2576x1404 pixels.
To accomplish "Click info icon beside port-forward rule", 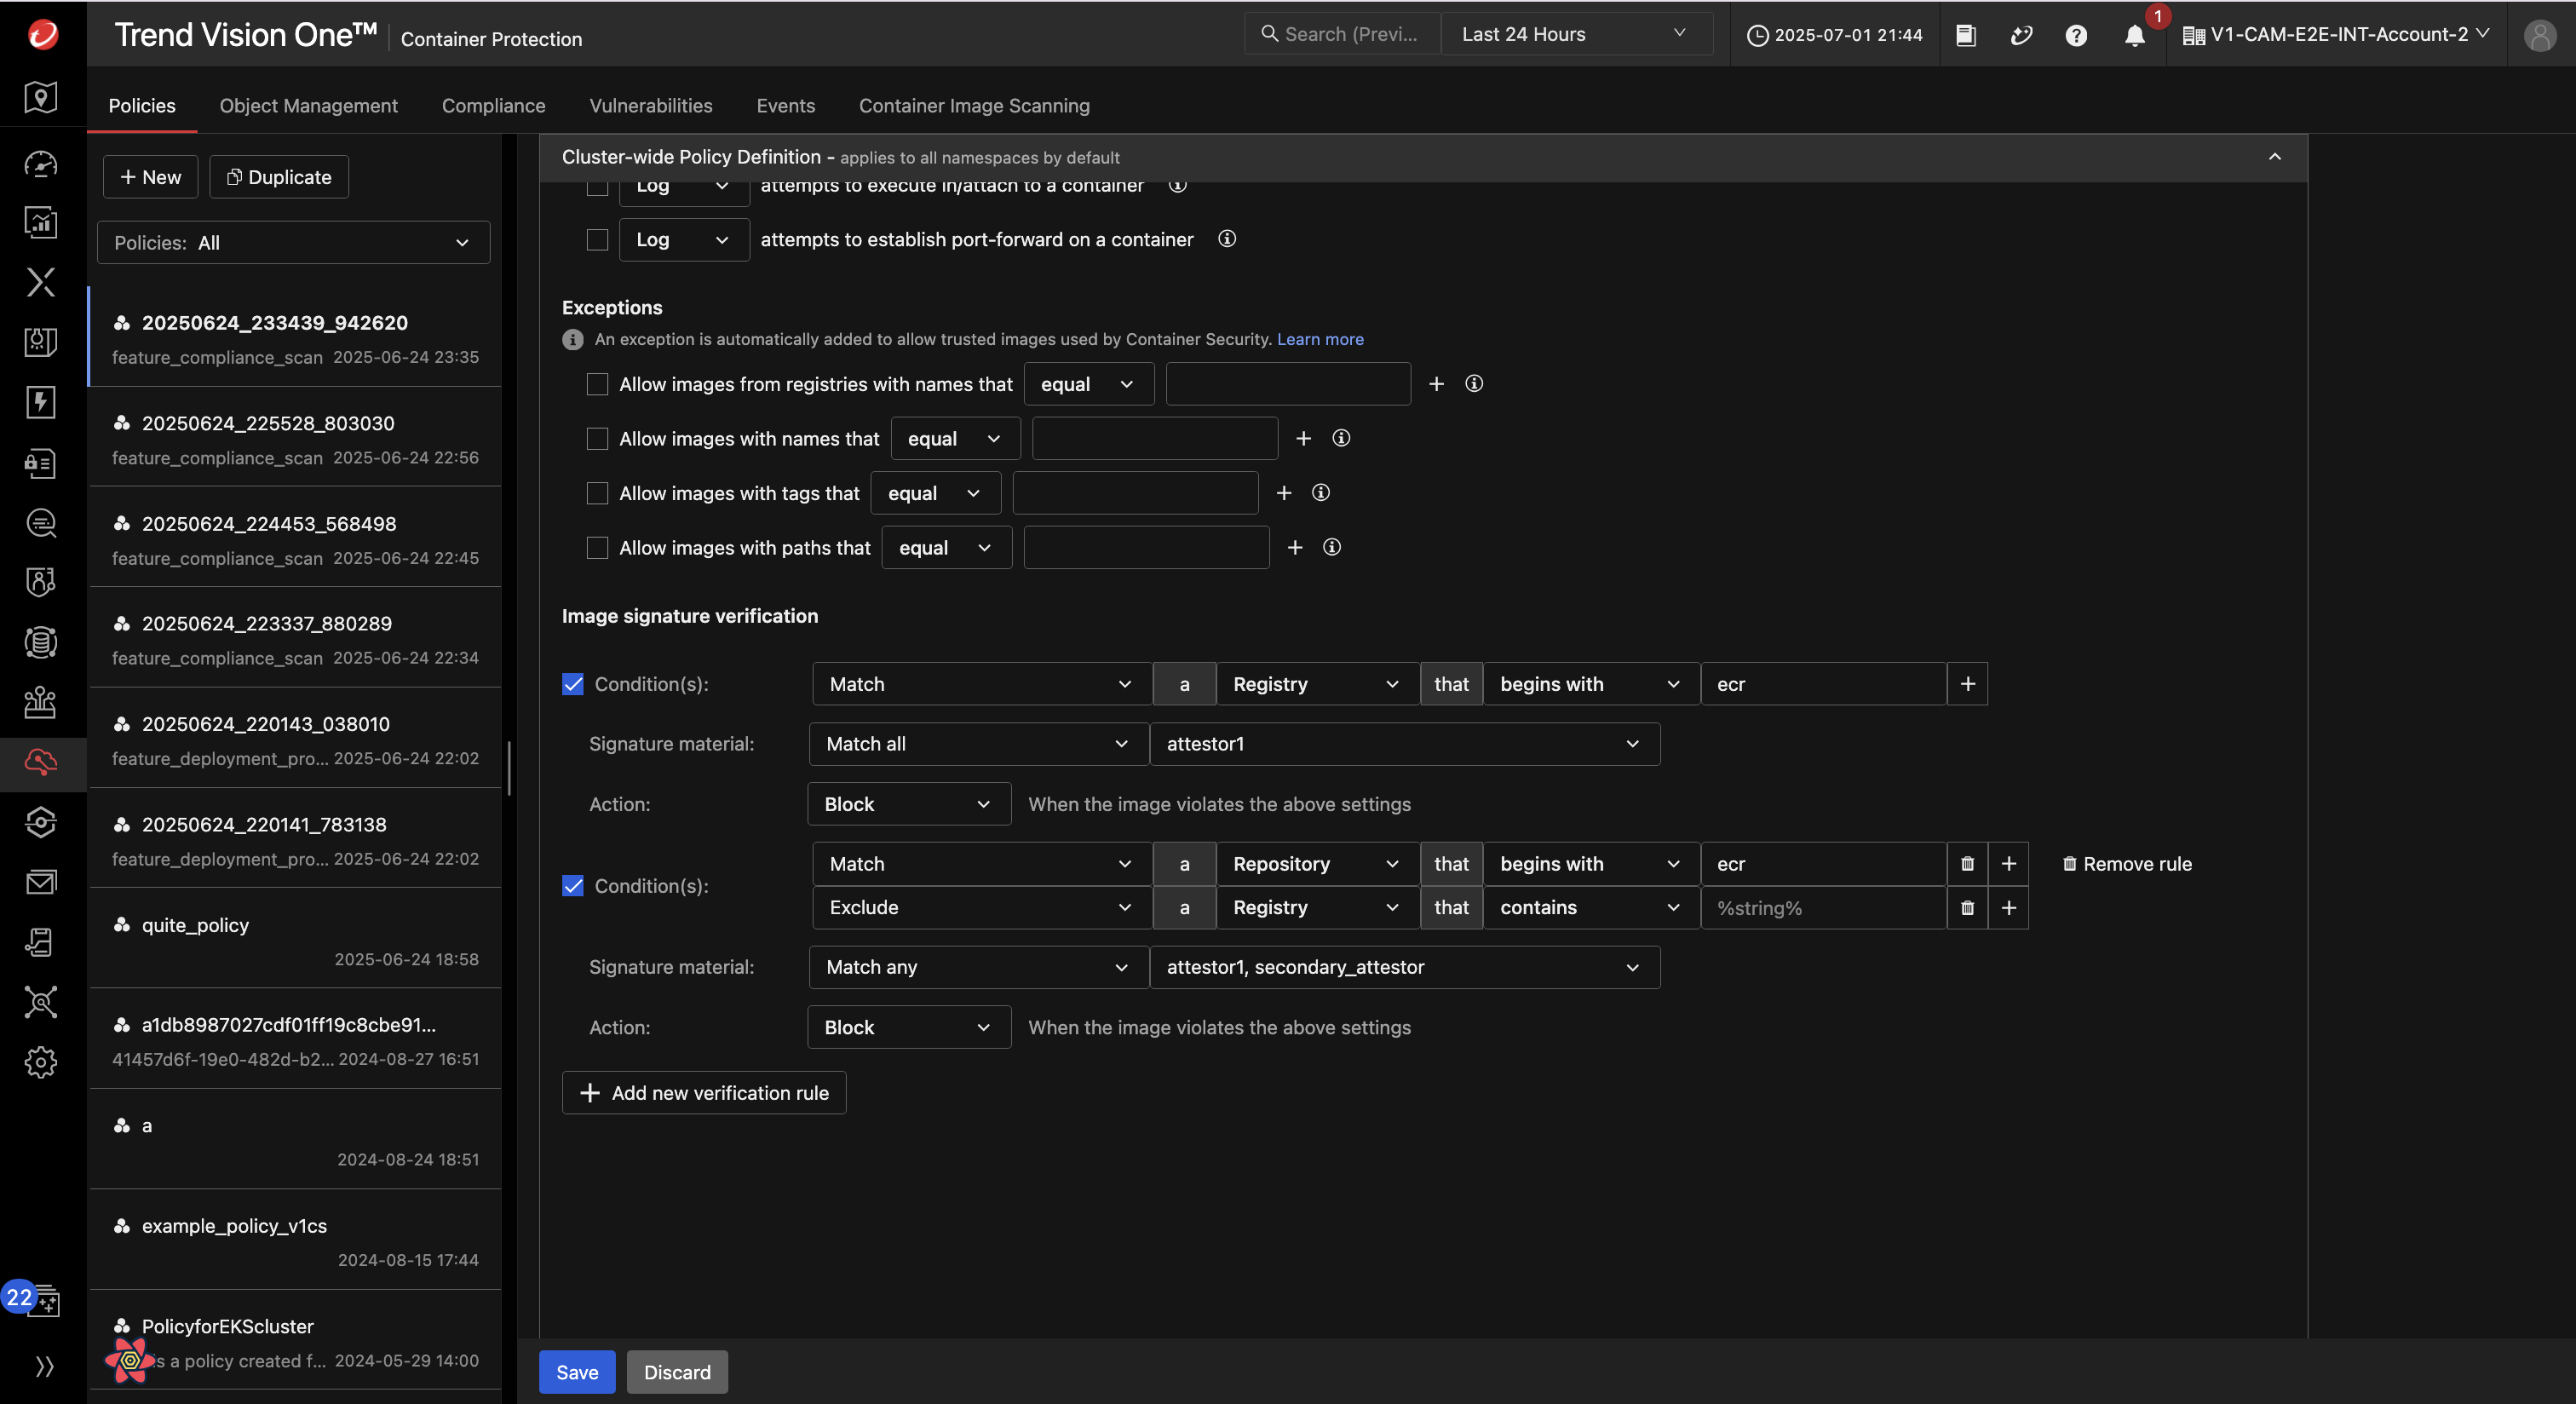I will pos(1227,239).
